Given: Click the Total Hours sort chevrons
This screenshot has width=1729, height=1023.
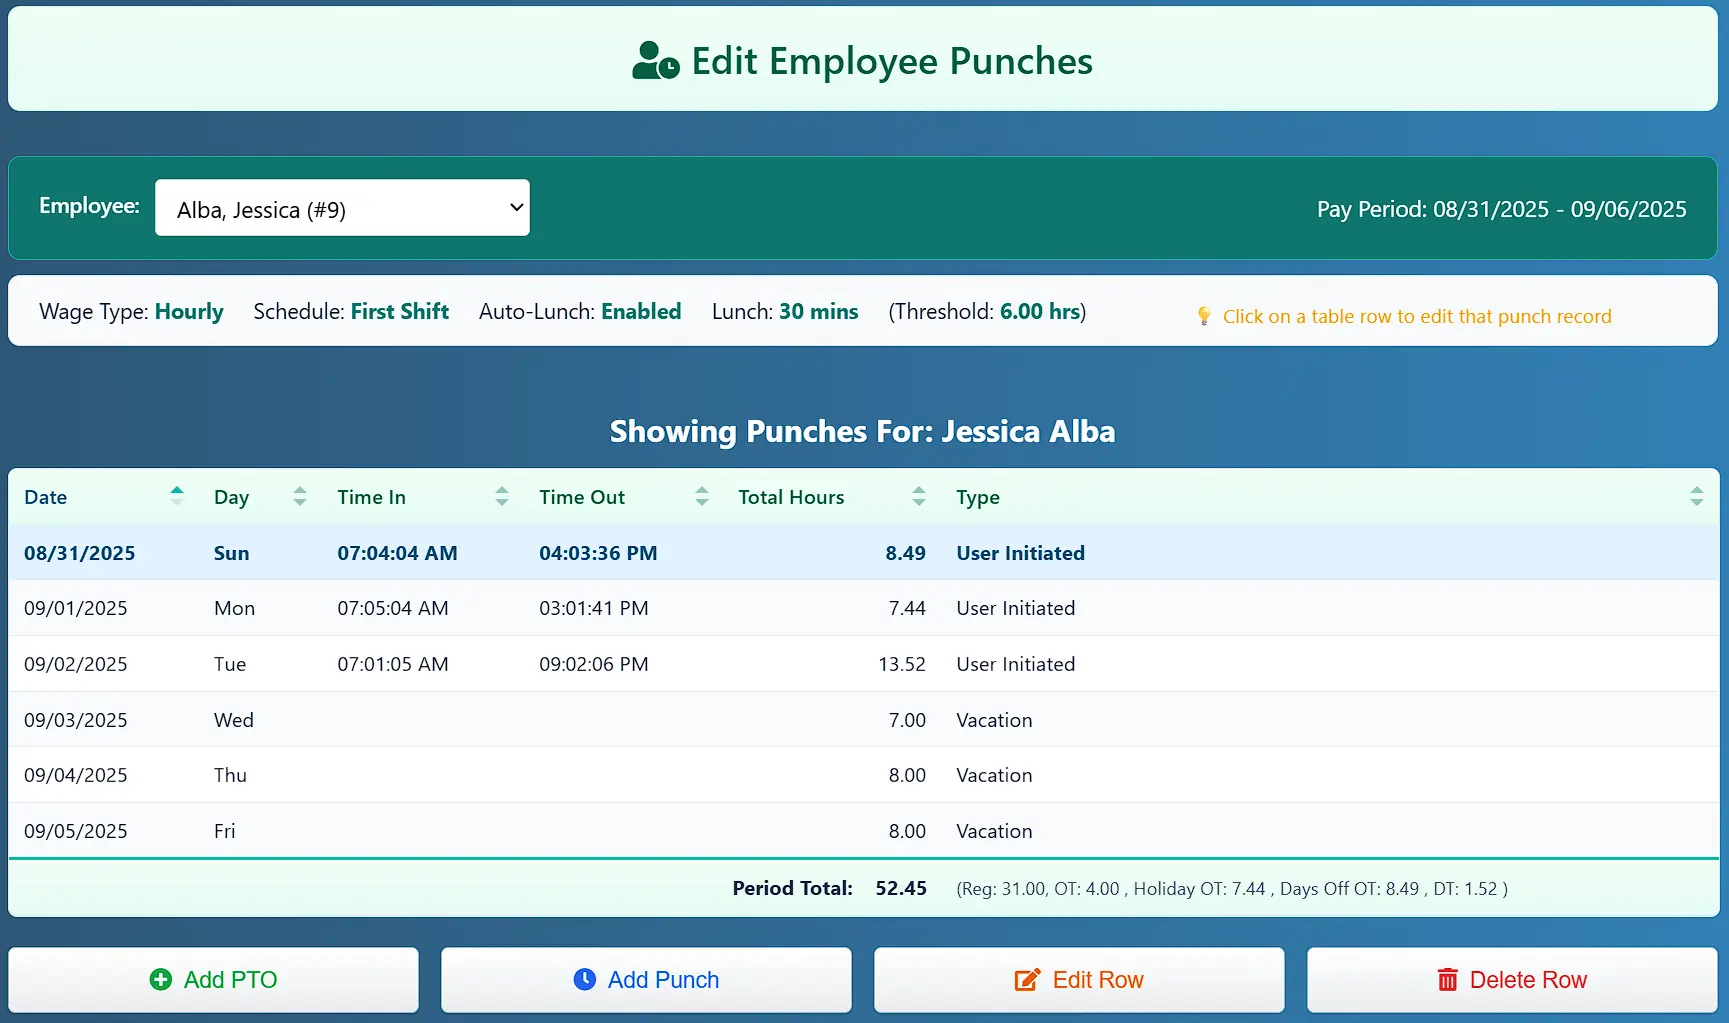Looking at the screenshot, I should pos(918,495).
